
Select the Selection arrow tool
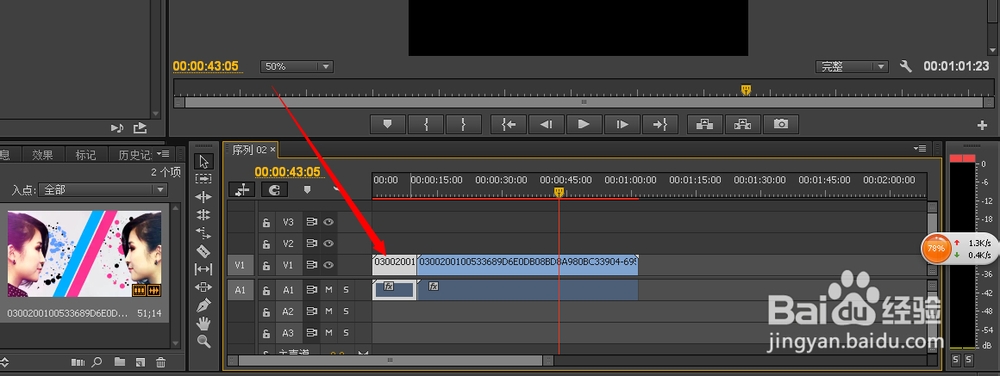[x=203, y=161]
